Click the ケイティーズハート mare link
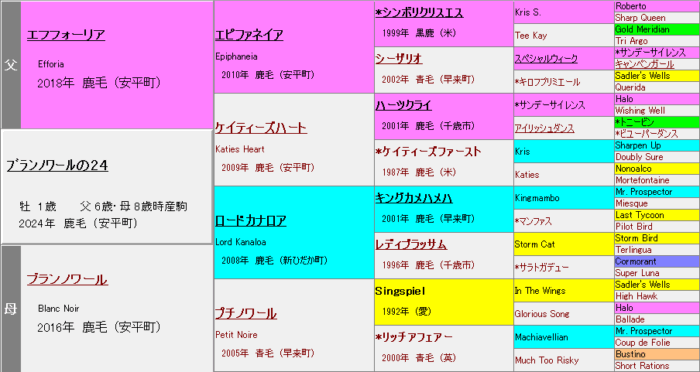Screen dimensions: 700x372 tap(261, 128)
